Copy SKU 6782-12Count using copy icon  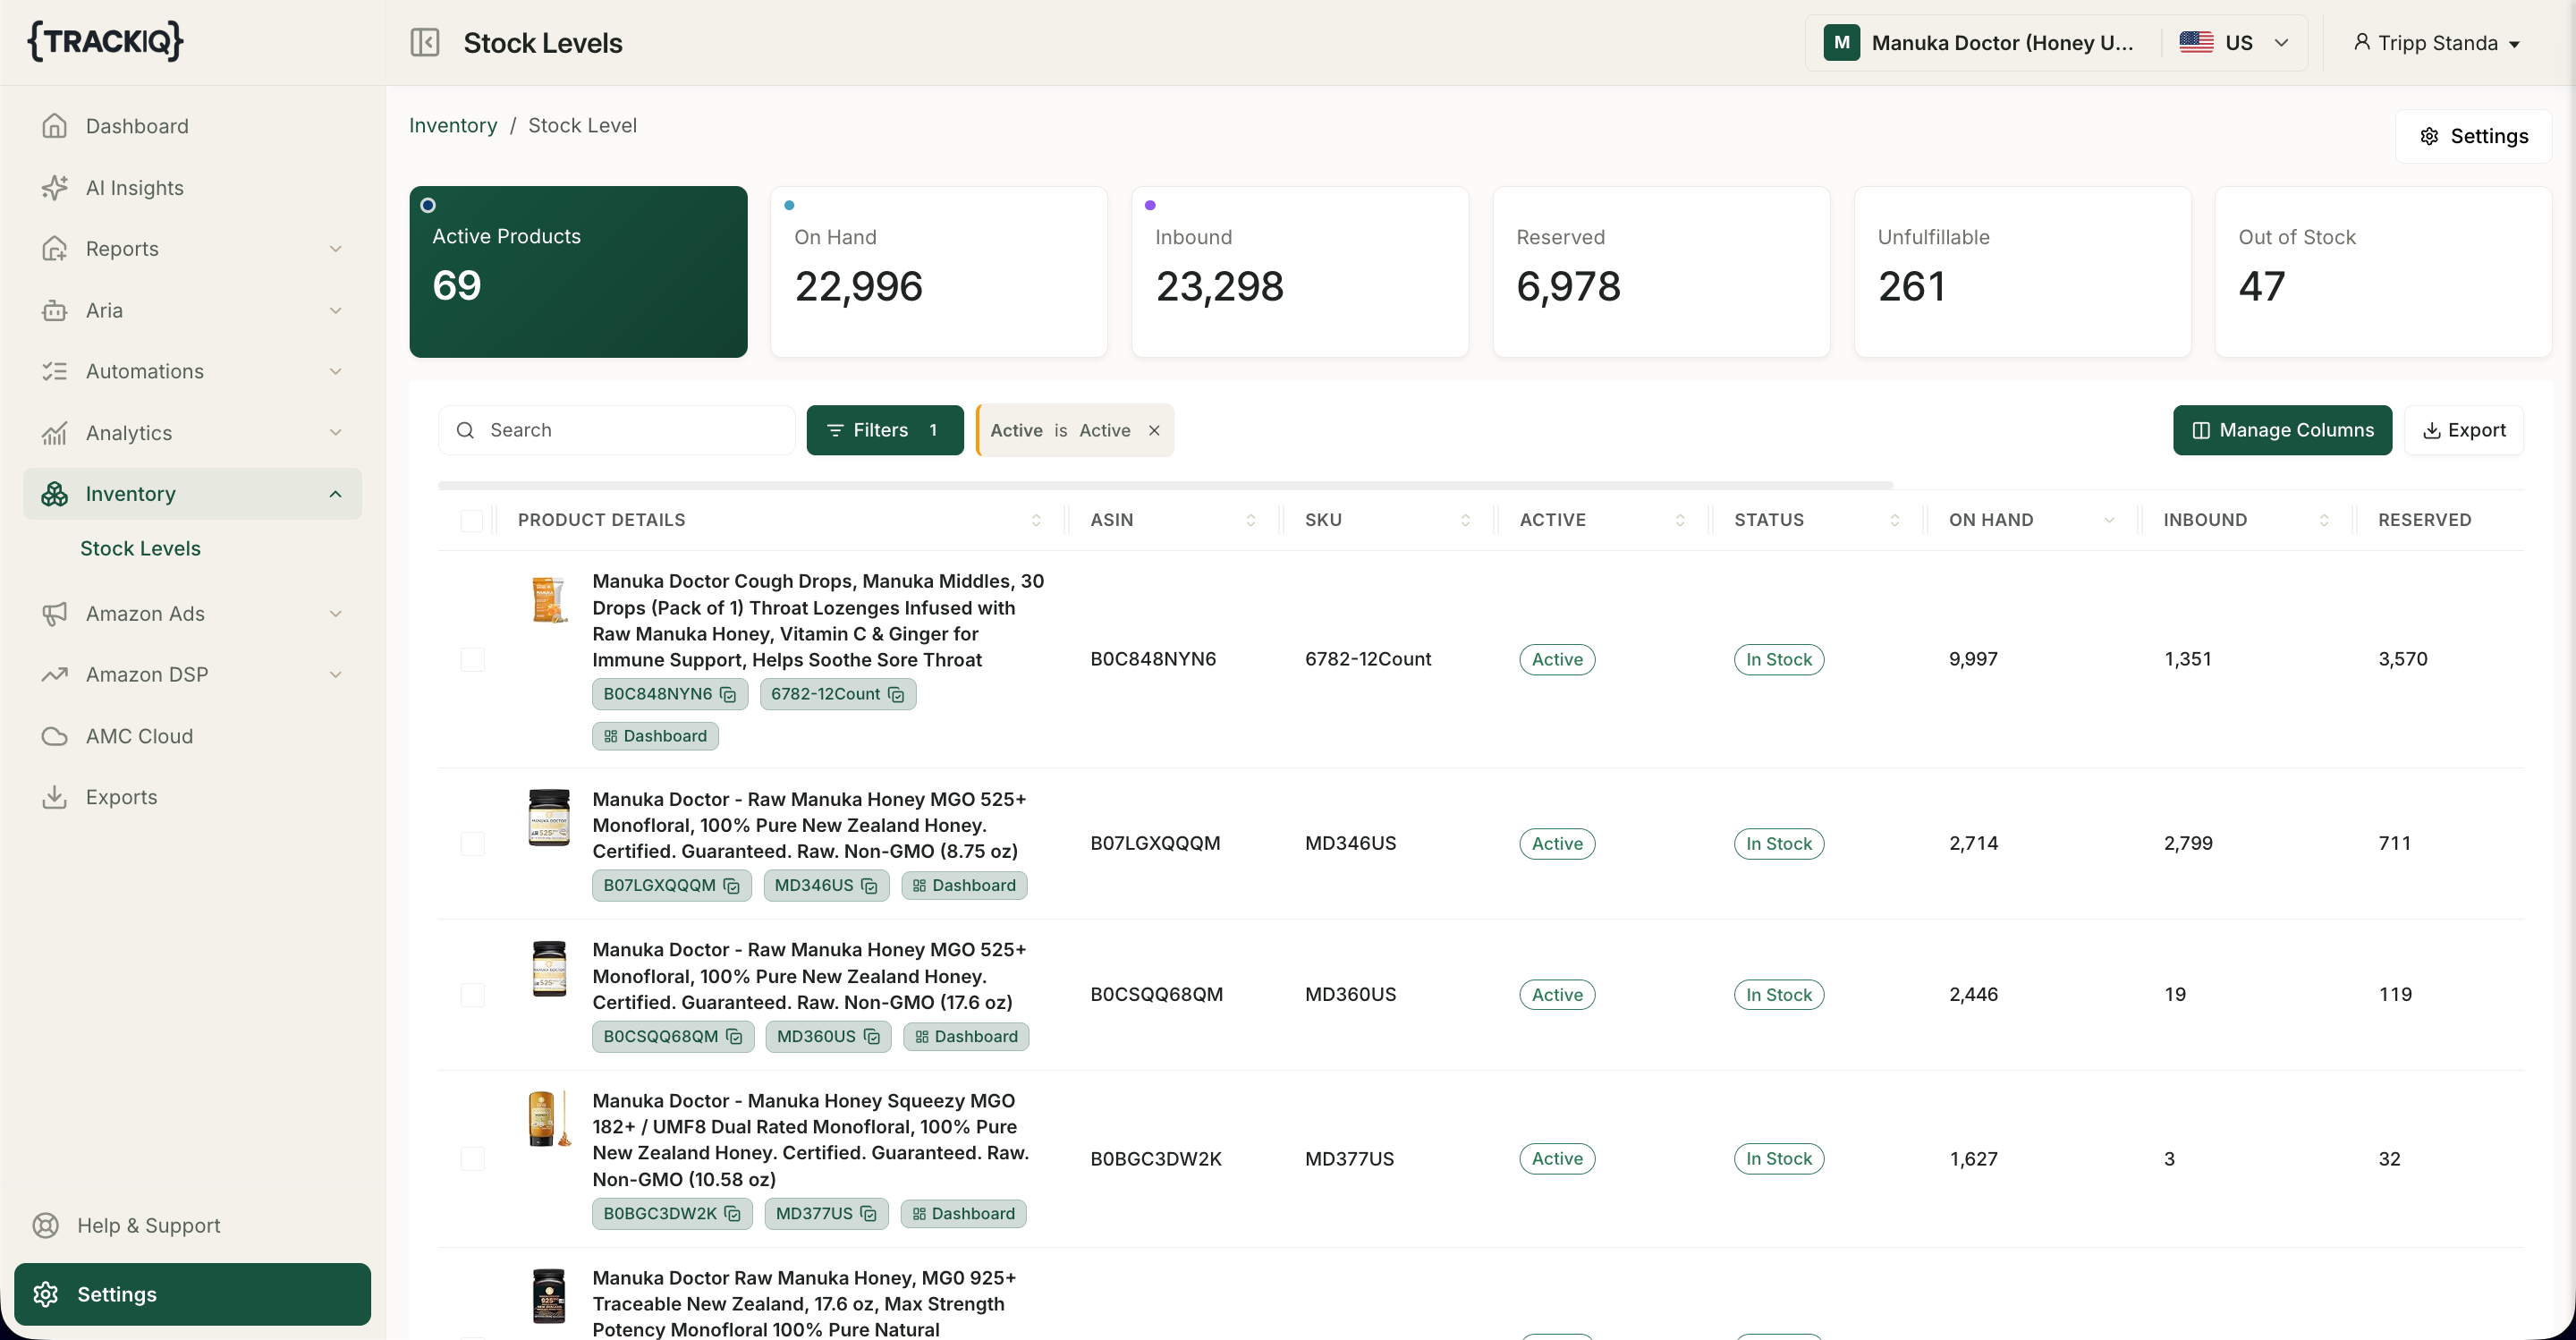[896, 694]
